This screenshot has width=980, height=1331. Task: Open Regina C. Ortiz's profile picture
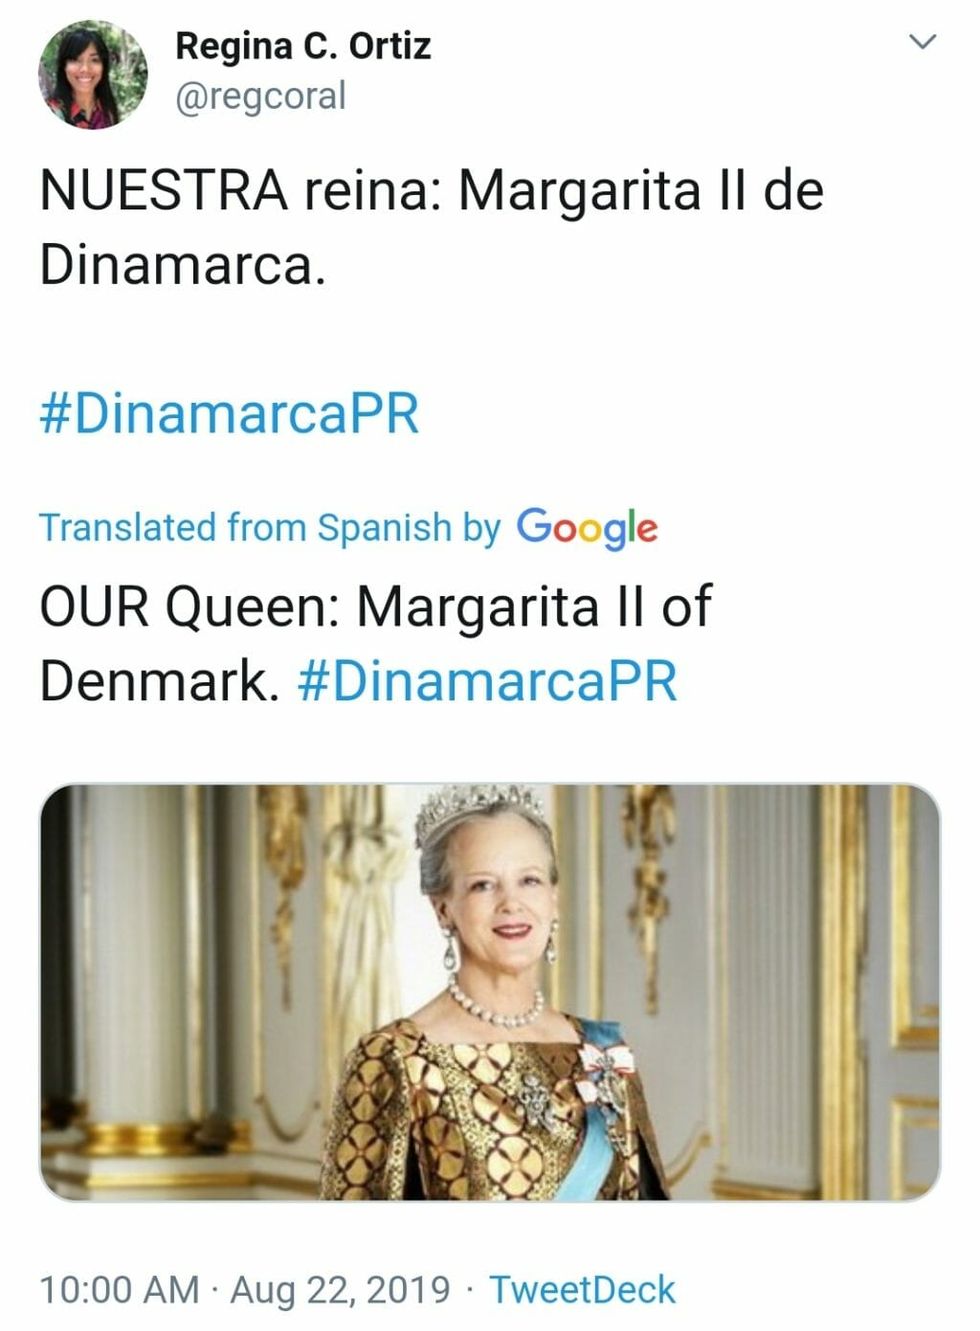click(92, 76)
